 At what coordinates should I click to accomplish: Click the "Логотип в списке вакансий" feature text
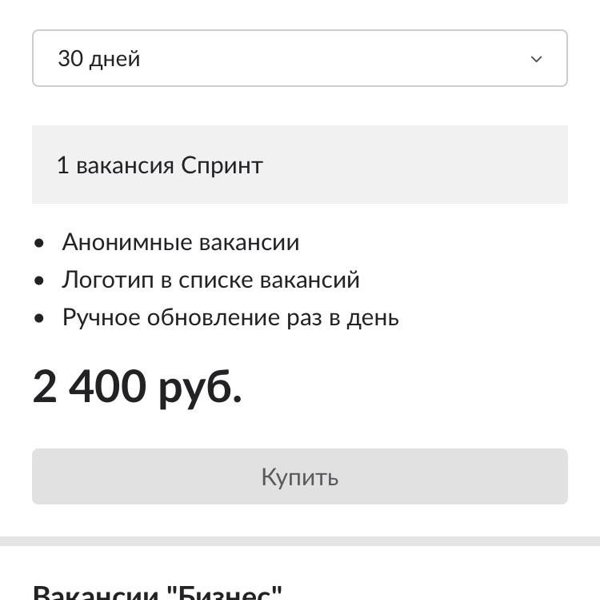coord(210,280)
